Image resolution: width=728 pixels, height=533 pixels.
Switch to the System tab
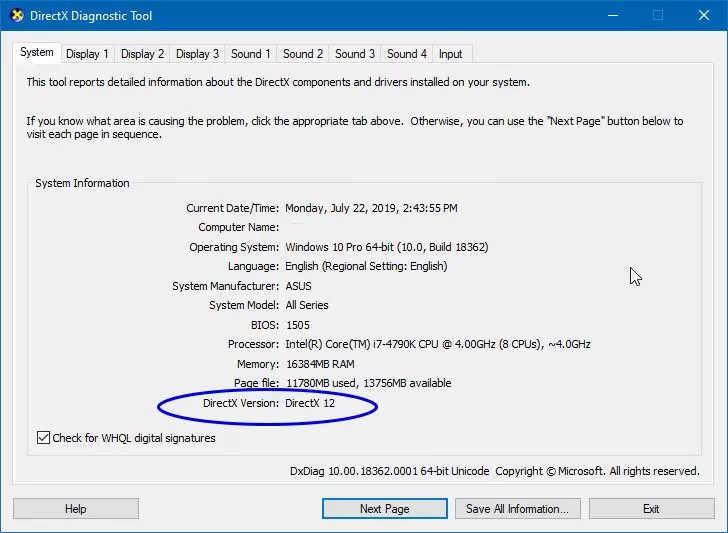(x=36, y=53)
